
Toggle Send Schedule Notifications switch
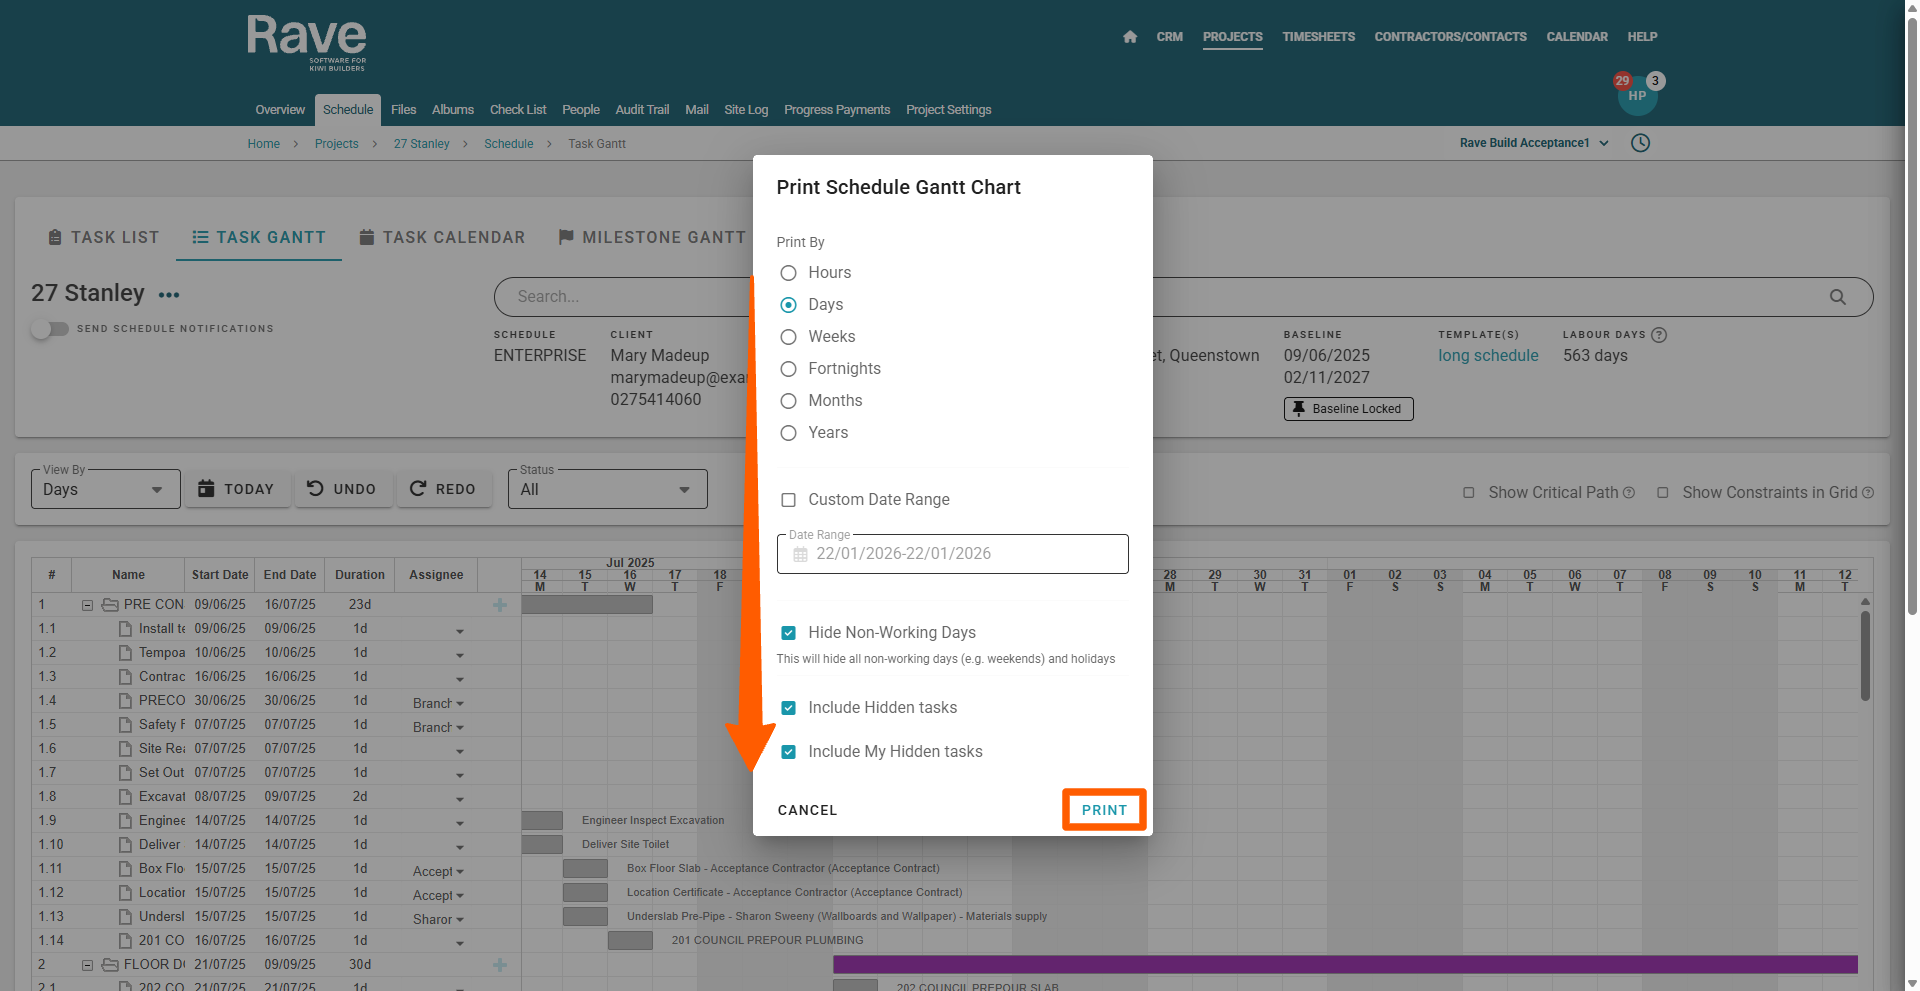49,329
